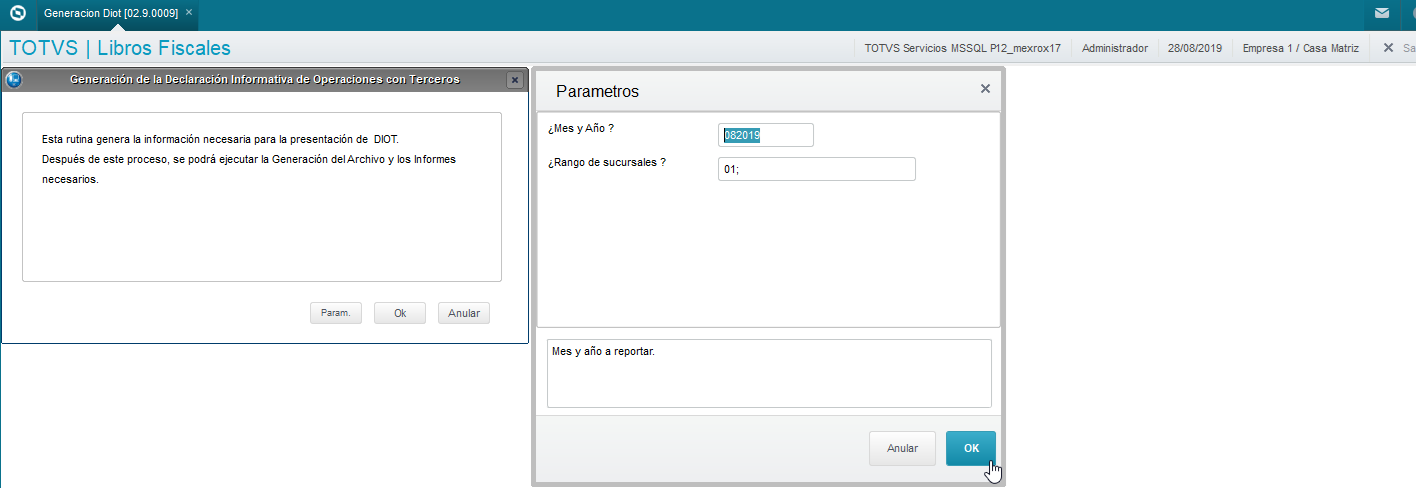Close the Generación de la Declaración window

[x=514, y=80]
